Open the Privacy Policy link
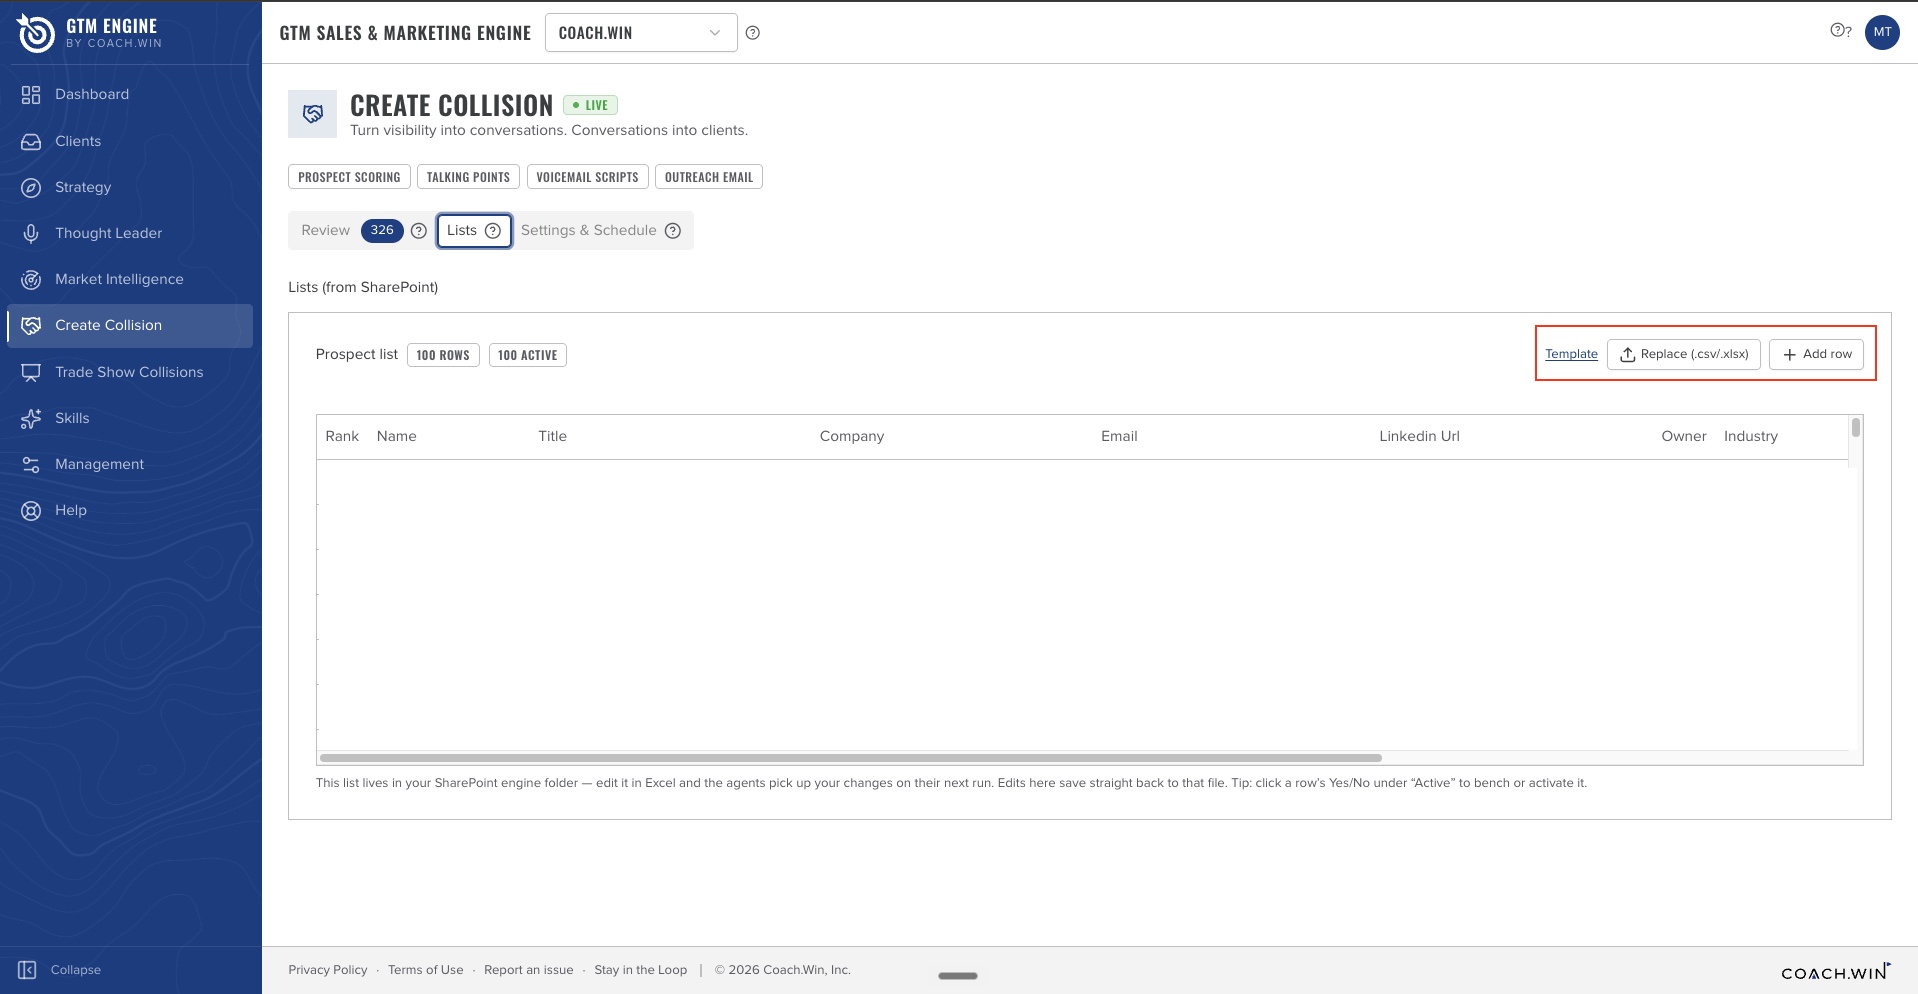This screenshot has width=1918, height=994. tap(328, 970)
